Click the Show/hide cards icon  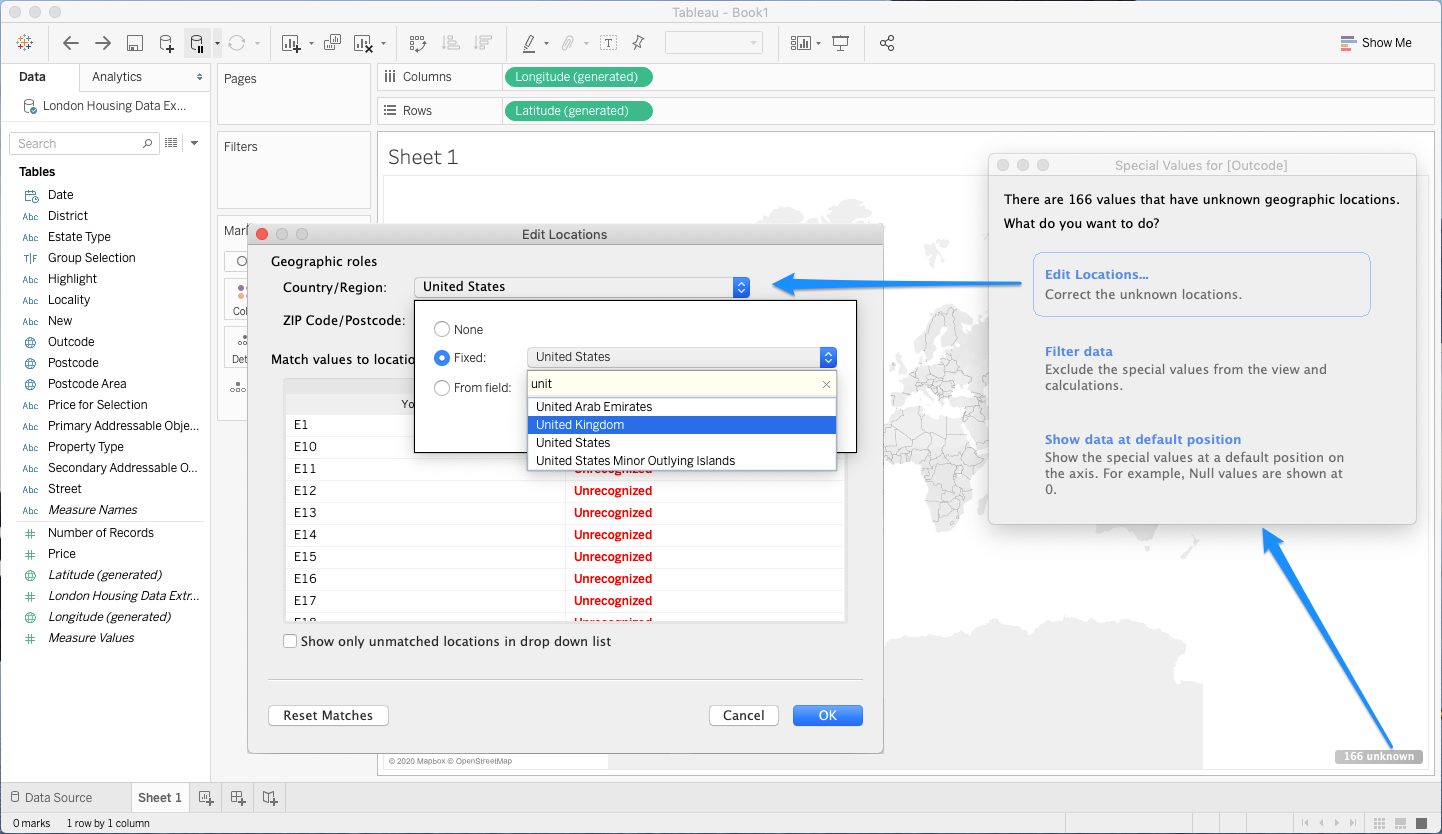(801, 43)
